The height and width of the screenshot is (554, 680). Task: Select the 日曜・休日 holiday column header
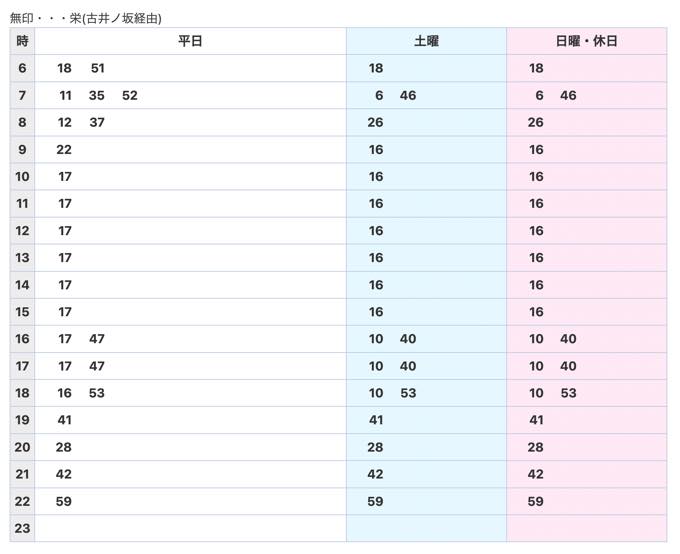point(586,41)
